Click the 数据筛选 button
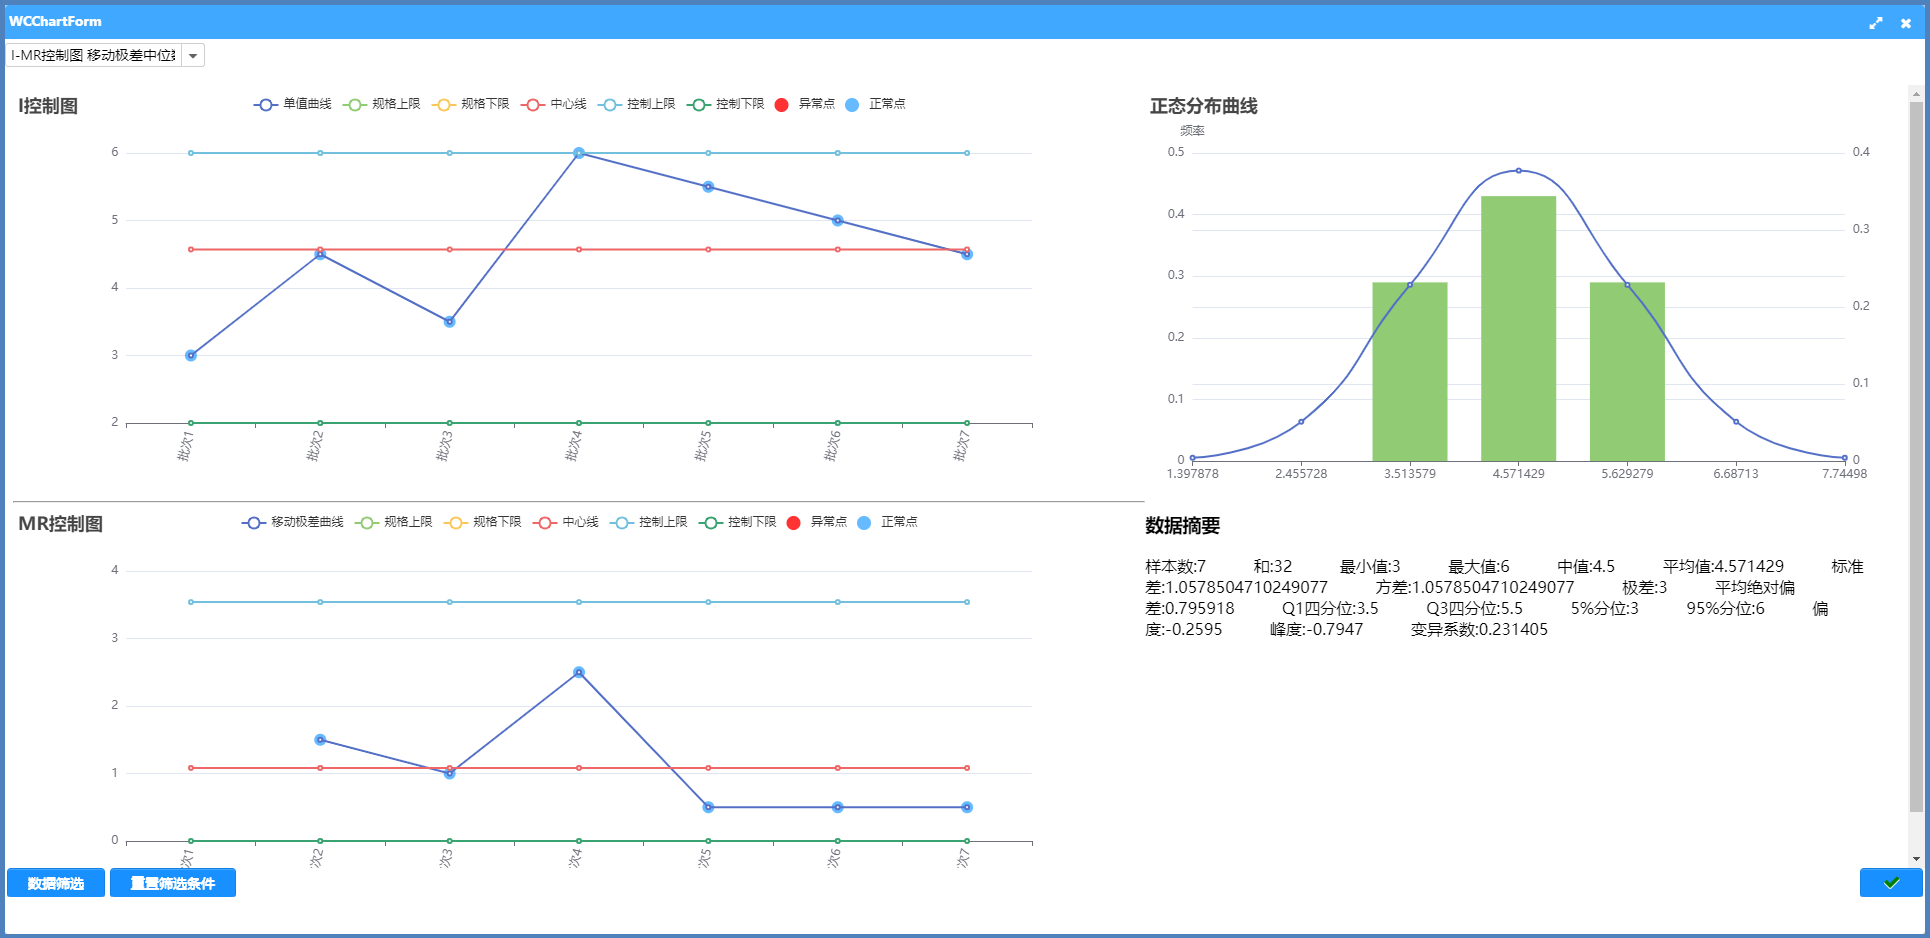This screenshot has width=1930, height=938. [x=56, y=883]
